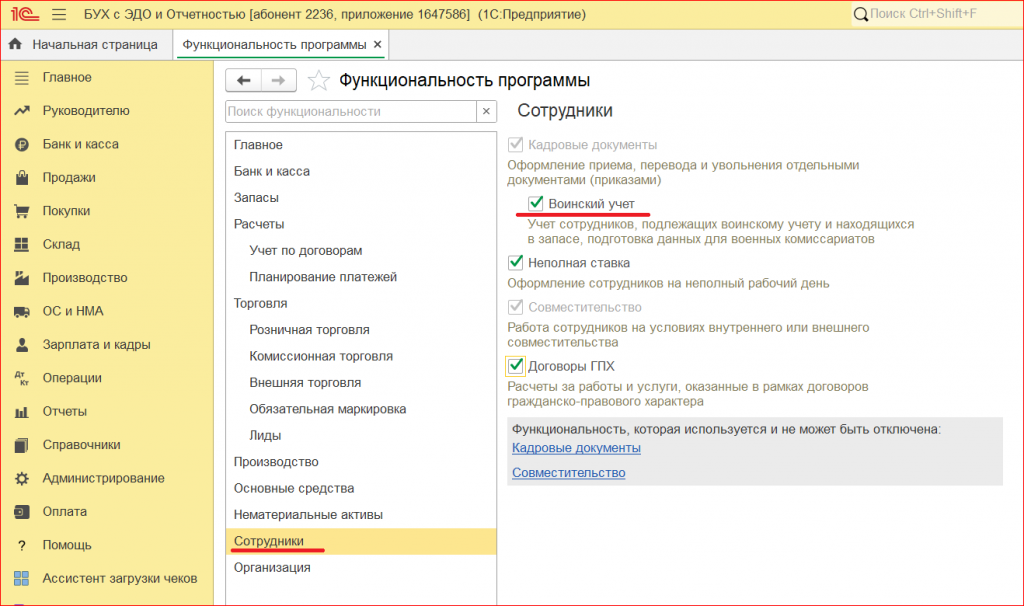Screen dimensions: 1024x606
Task: Click the Главное sidebar icon
Action: (22, 78)
